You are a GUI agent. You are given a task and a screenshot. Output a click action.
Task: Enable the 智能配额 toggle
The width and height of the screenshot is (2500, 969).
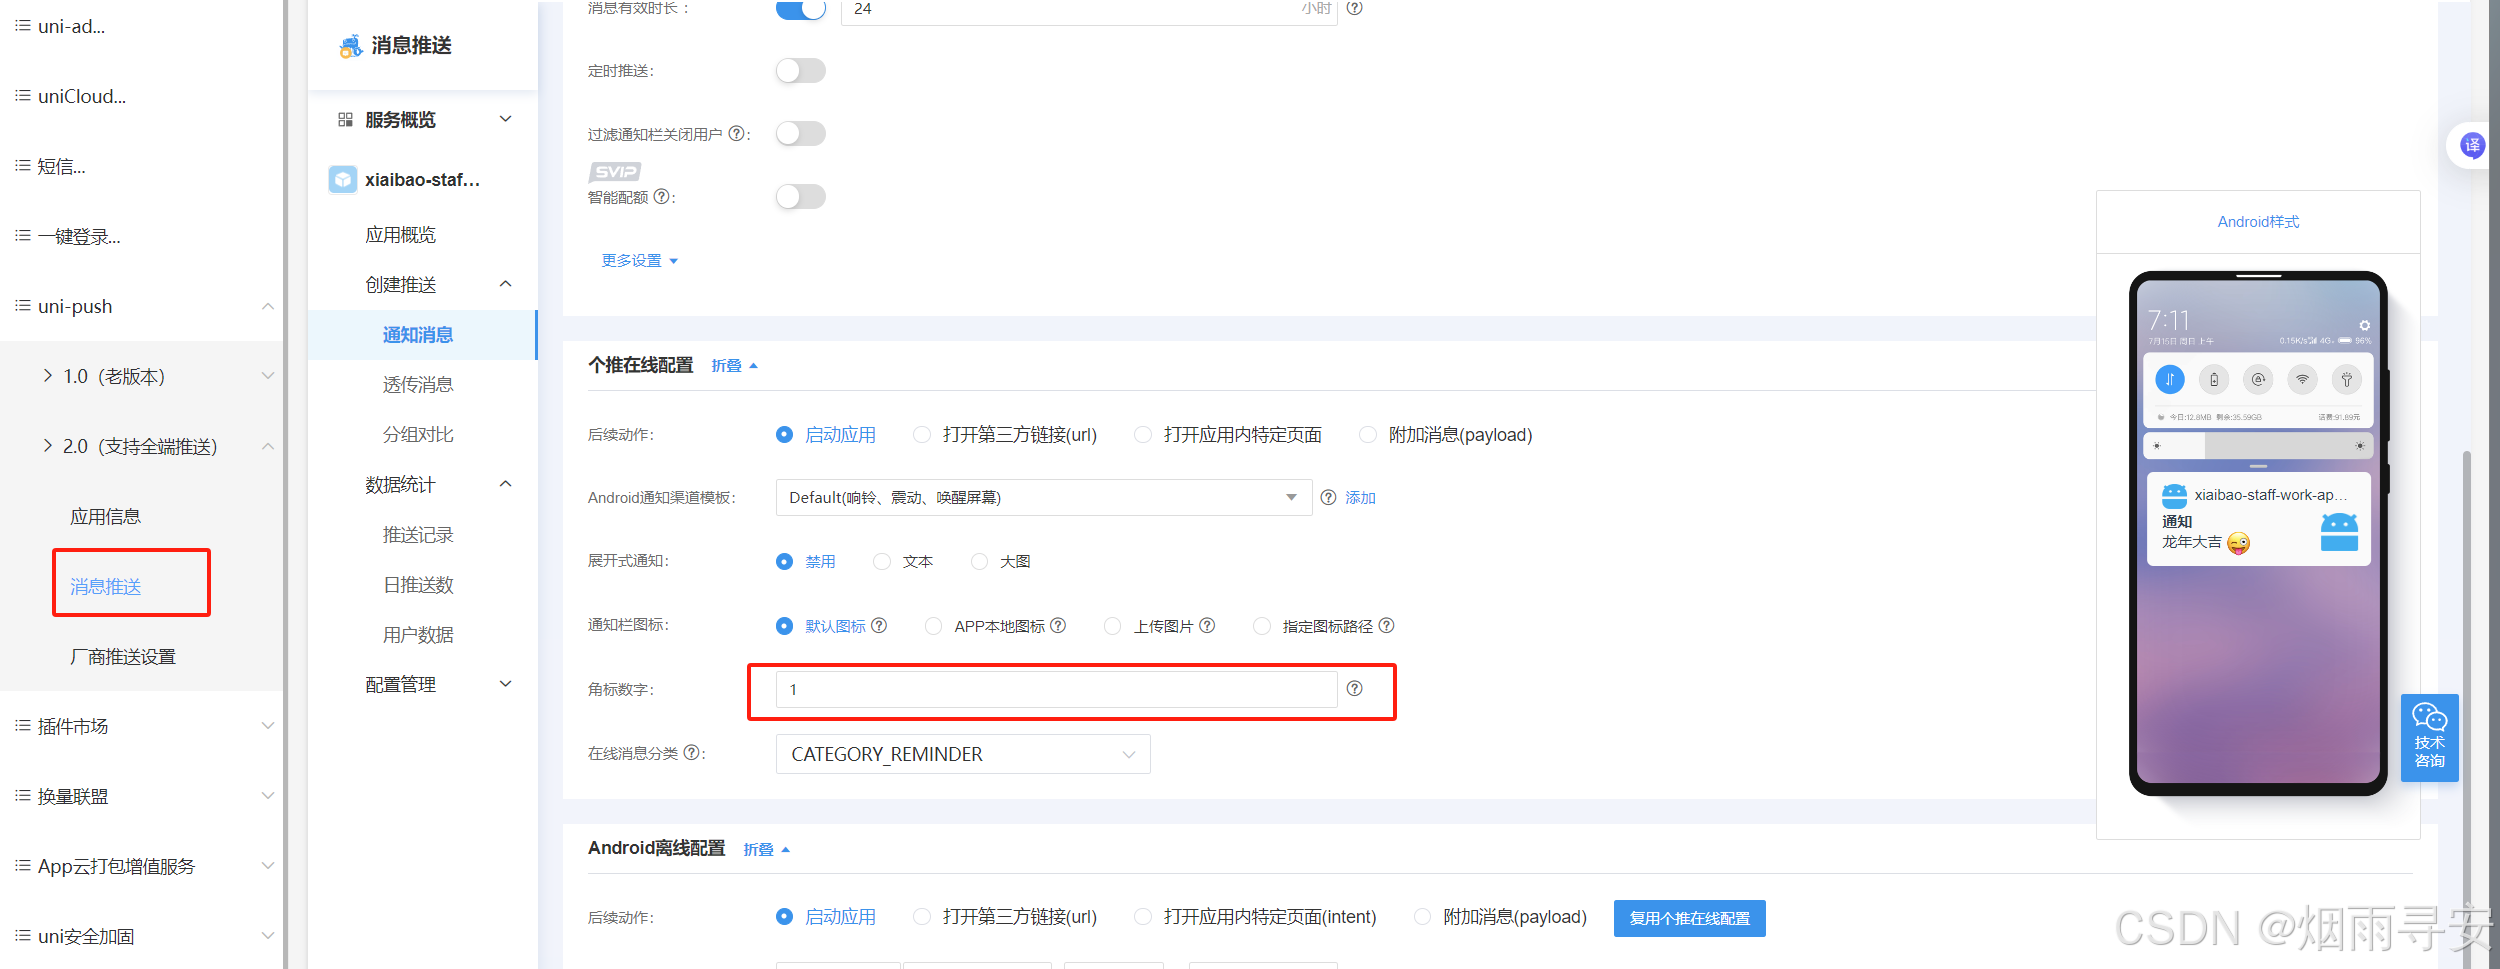[800, 196]
